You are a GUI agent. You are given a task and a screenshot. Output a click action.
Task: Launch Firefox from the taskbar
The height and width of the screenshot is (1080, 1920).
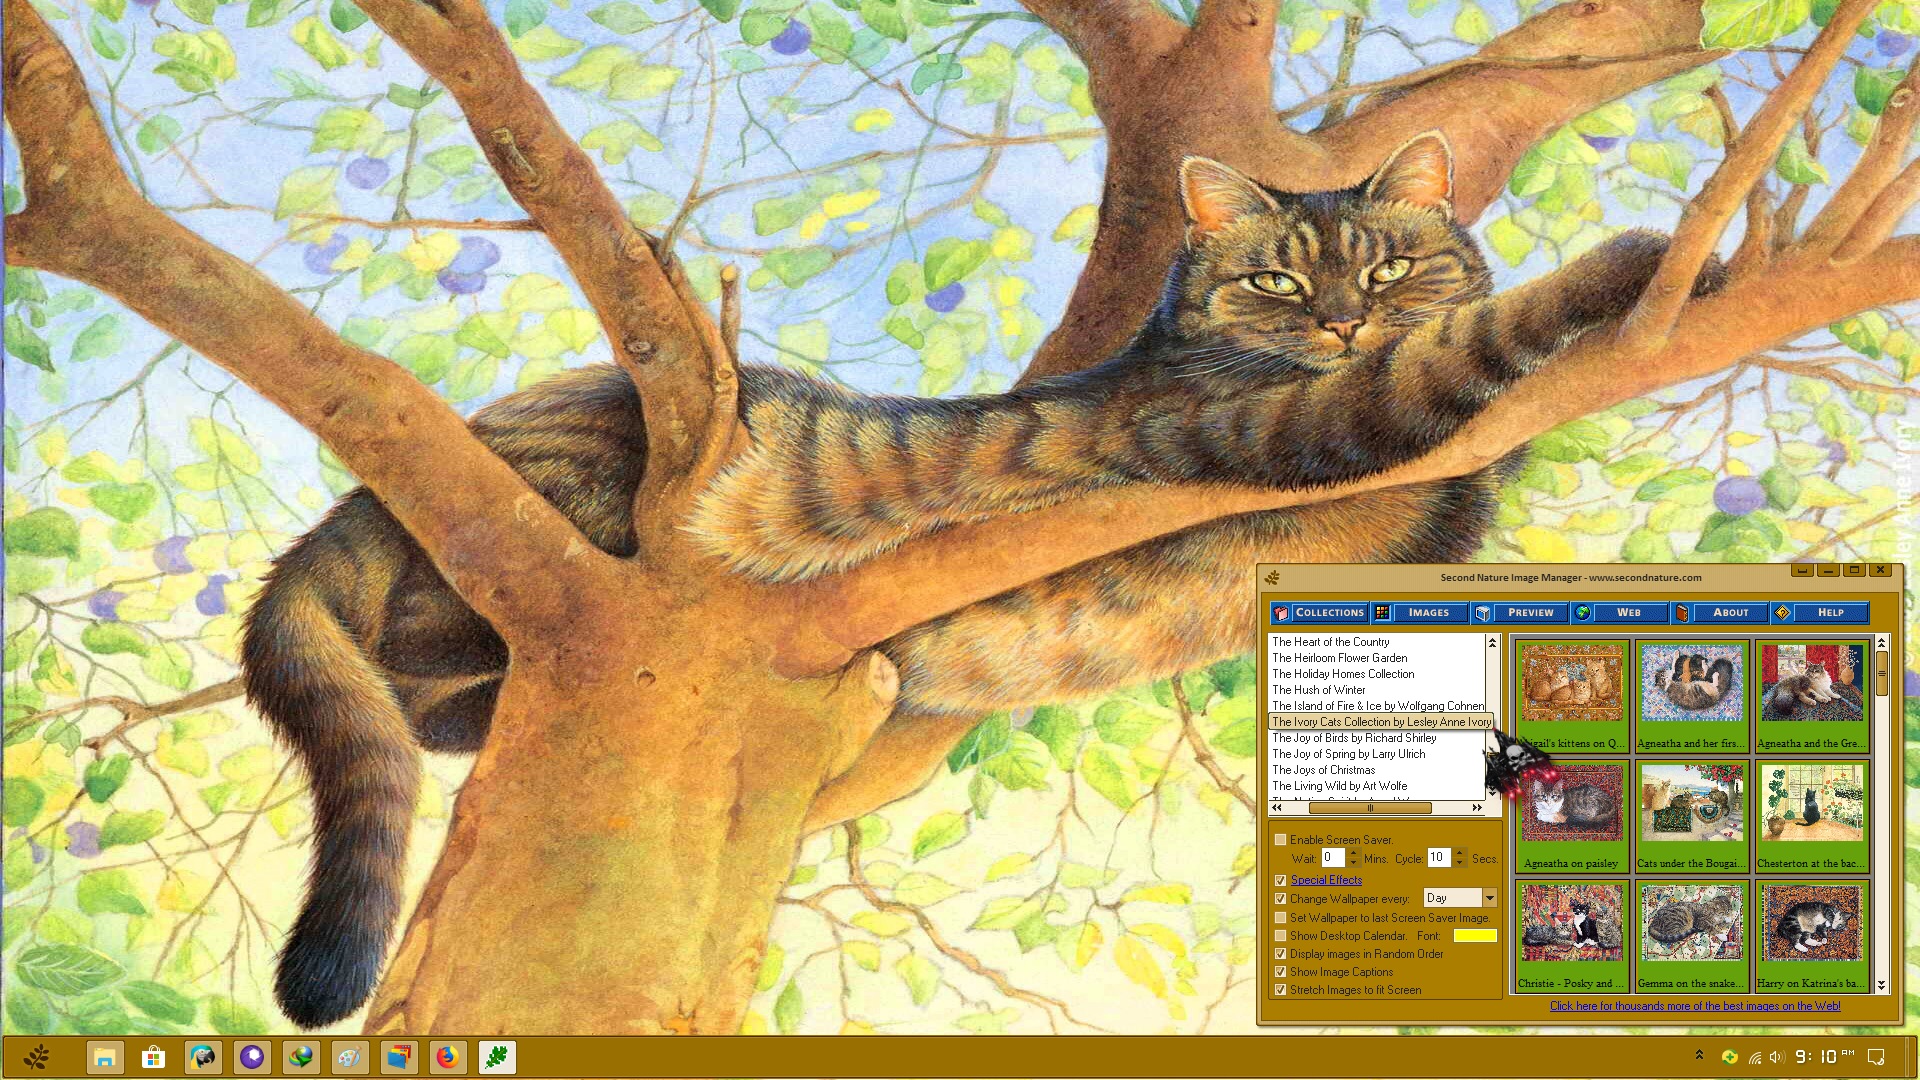click(x=448, y=1057)
